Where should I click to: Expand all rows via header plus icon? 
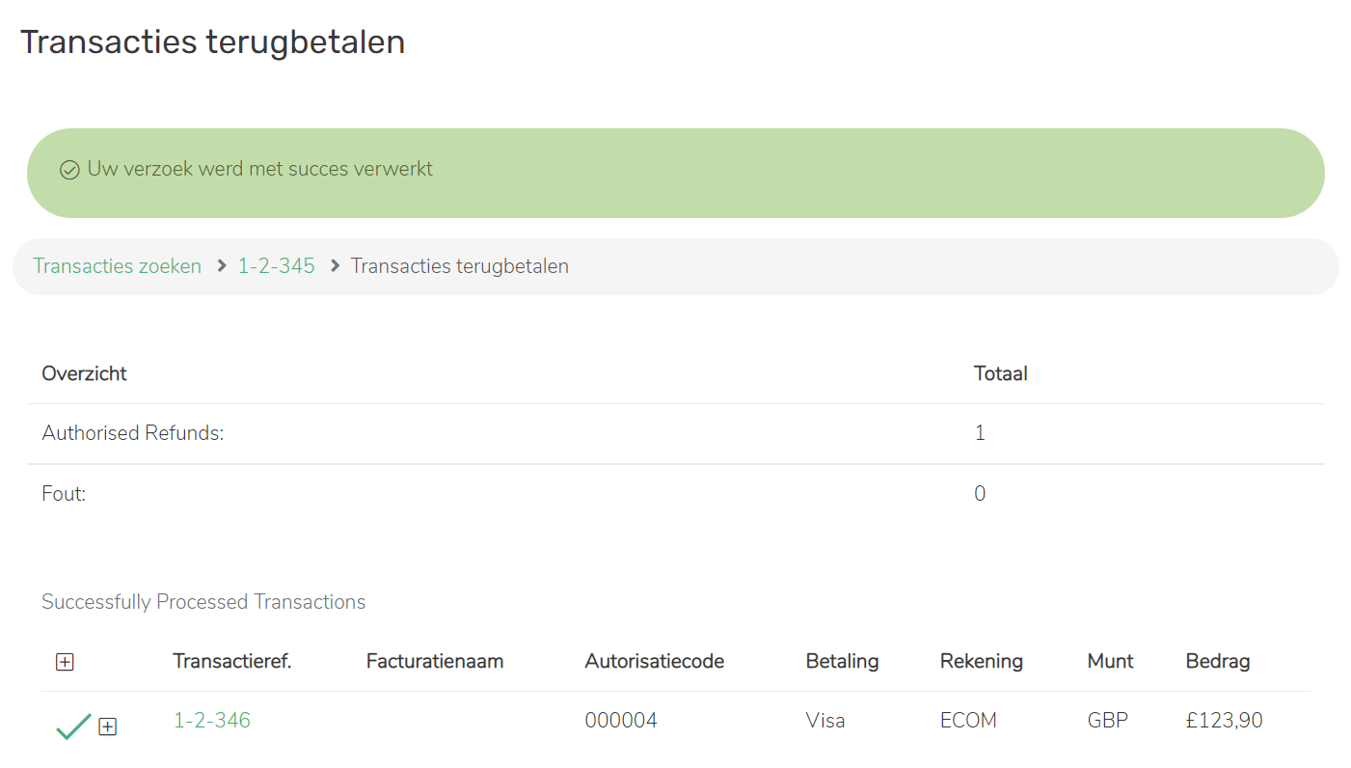pos(65,662)
